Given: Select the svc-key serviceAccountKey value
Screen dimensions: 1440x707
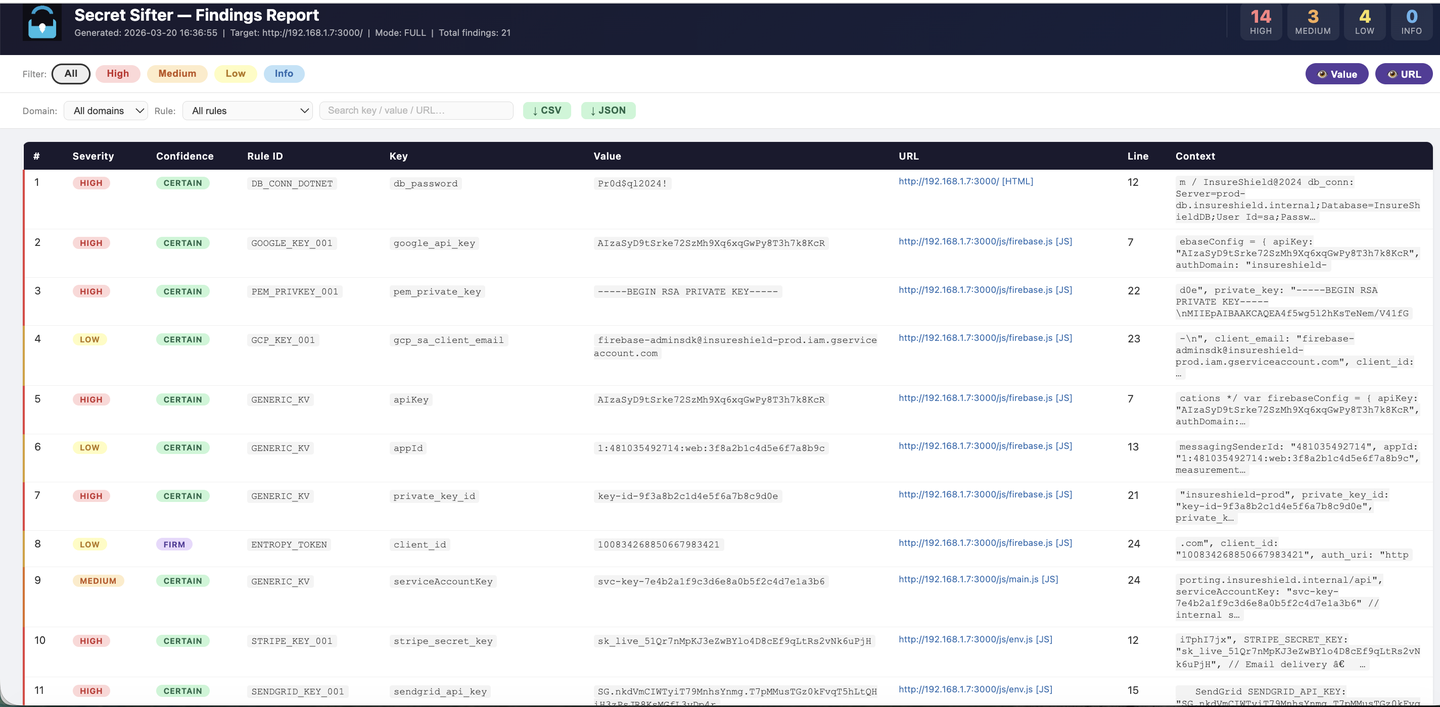Looking at the screenshot, I should (x=711, y=581).
